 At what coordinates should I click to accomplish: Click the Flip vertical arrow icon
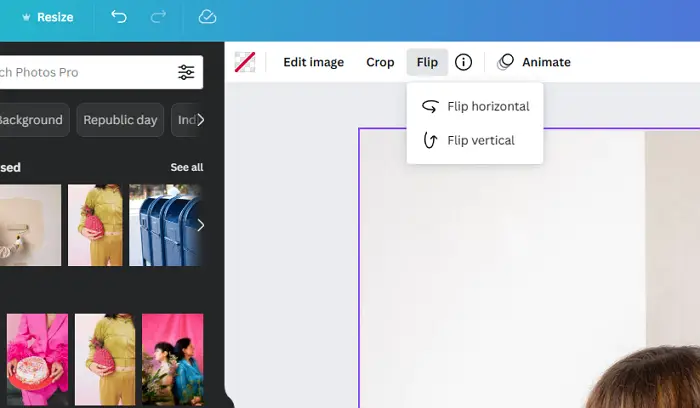click(x=430, y=140)
